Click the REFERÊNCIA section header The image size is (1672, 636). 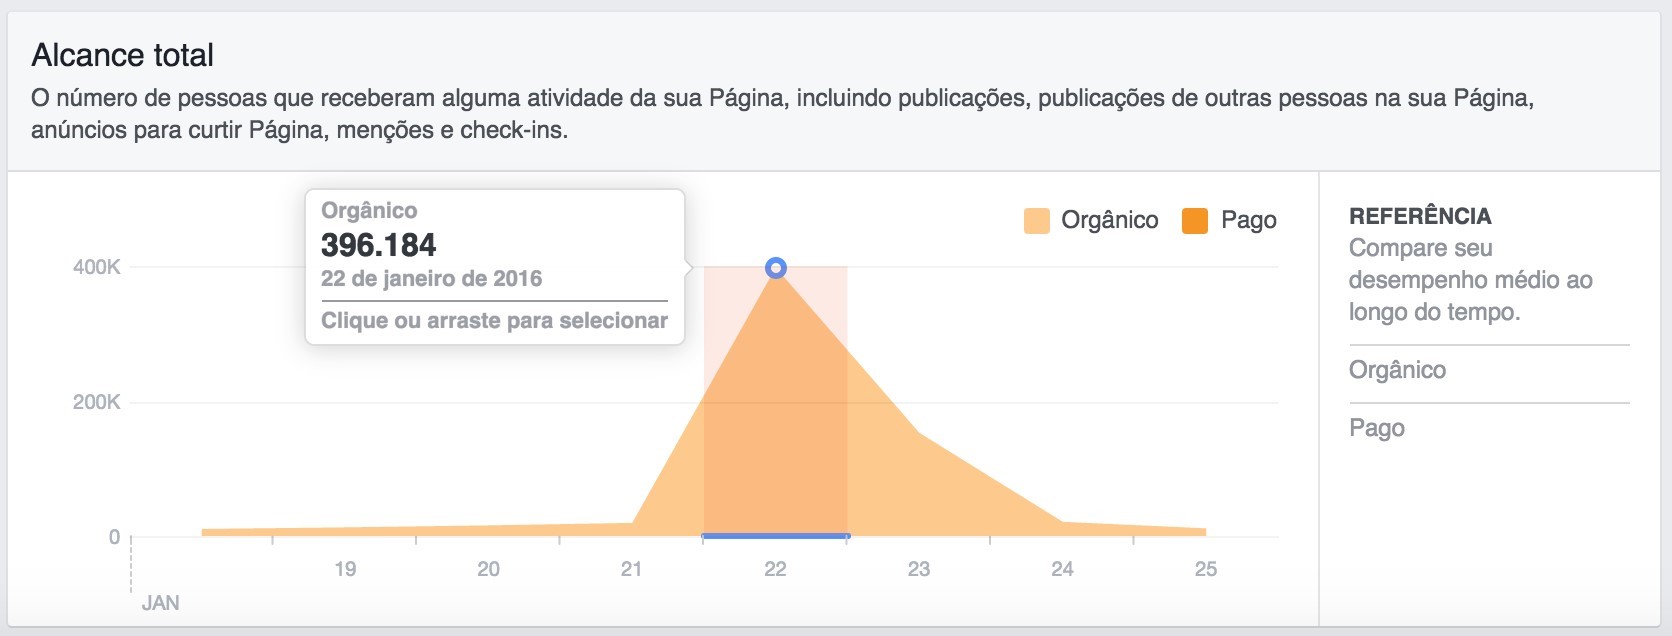1420,216
